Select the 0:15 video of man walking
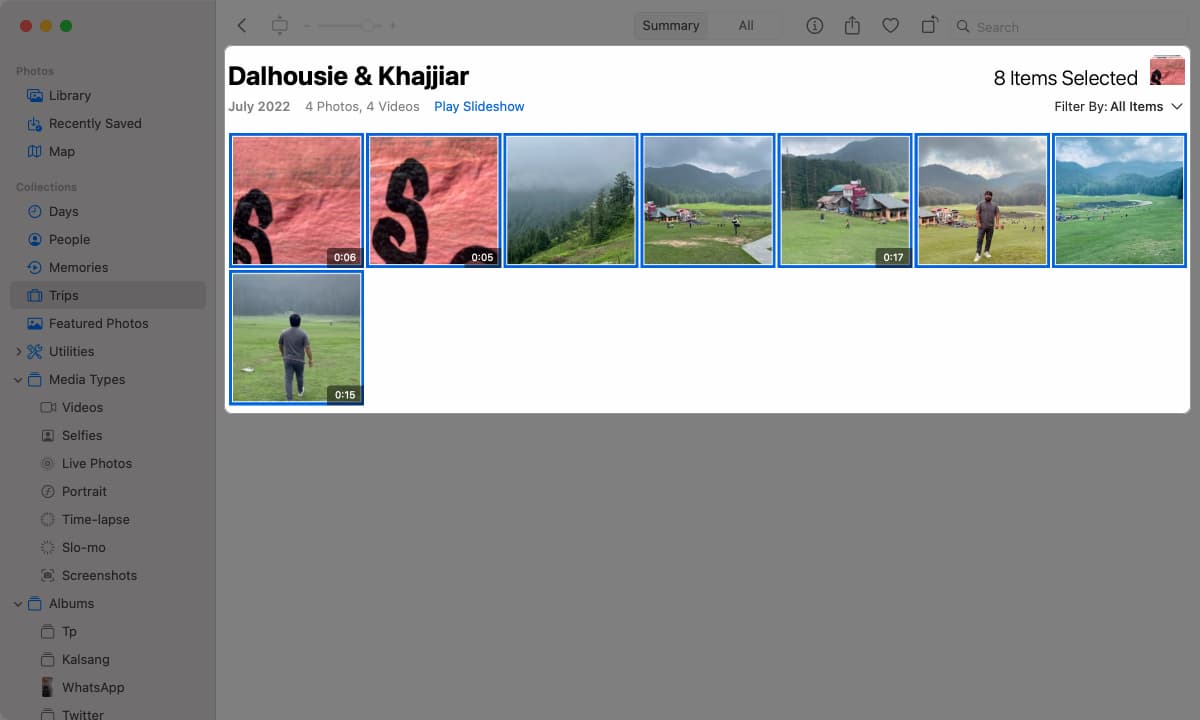1200x720 pixels. coord(297,338)
